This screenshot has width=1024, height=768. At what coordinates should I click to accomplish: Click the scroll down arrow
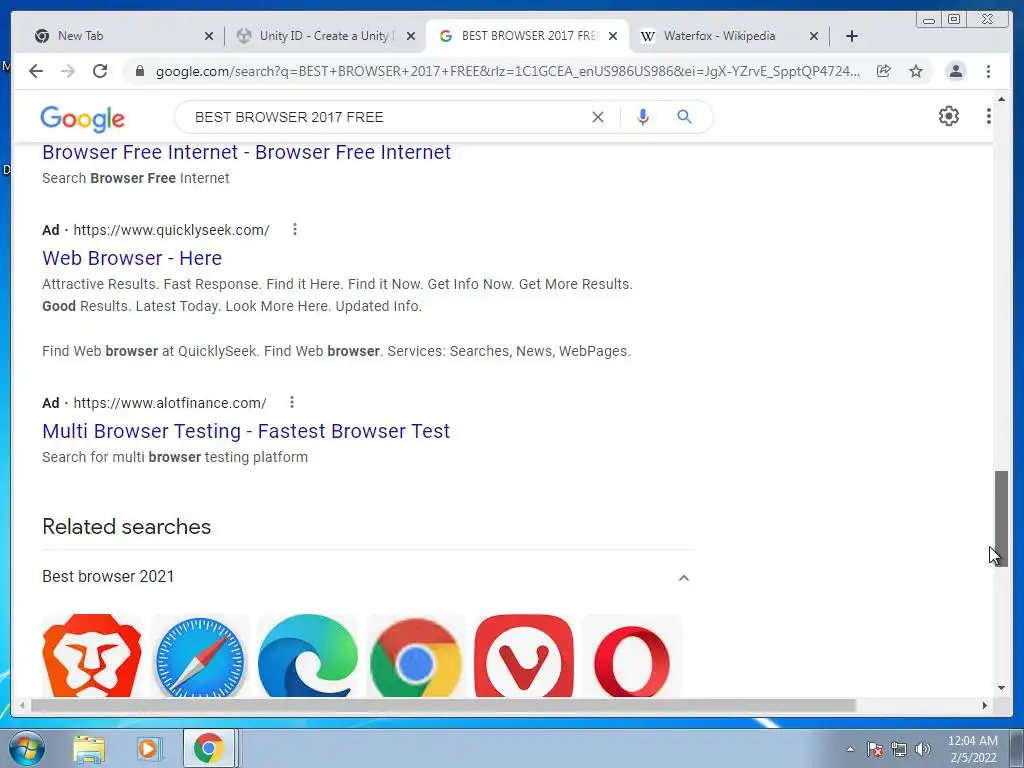pos(1001,688)
